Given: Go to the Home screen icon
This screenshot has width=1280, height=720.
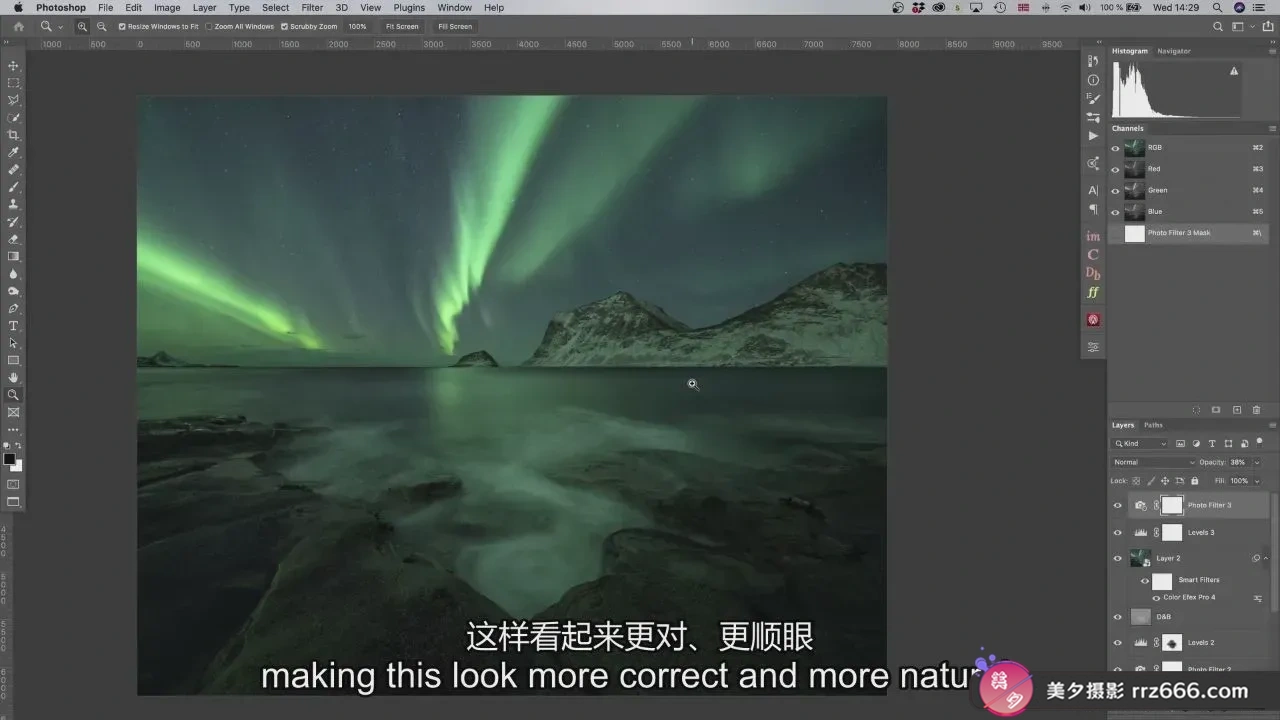Looking at the screenshot, I should click(x=18, y=26).
